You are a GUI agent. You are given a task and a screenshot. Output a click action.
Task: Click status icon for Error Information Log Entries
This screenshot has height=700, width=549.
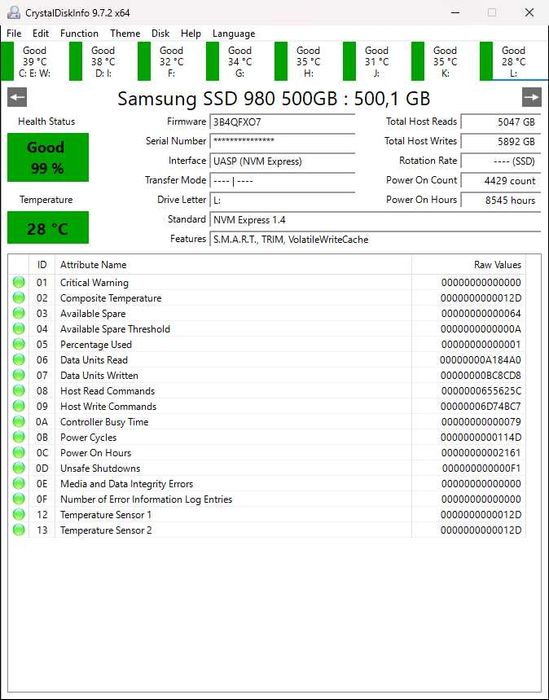[19, 499]
